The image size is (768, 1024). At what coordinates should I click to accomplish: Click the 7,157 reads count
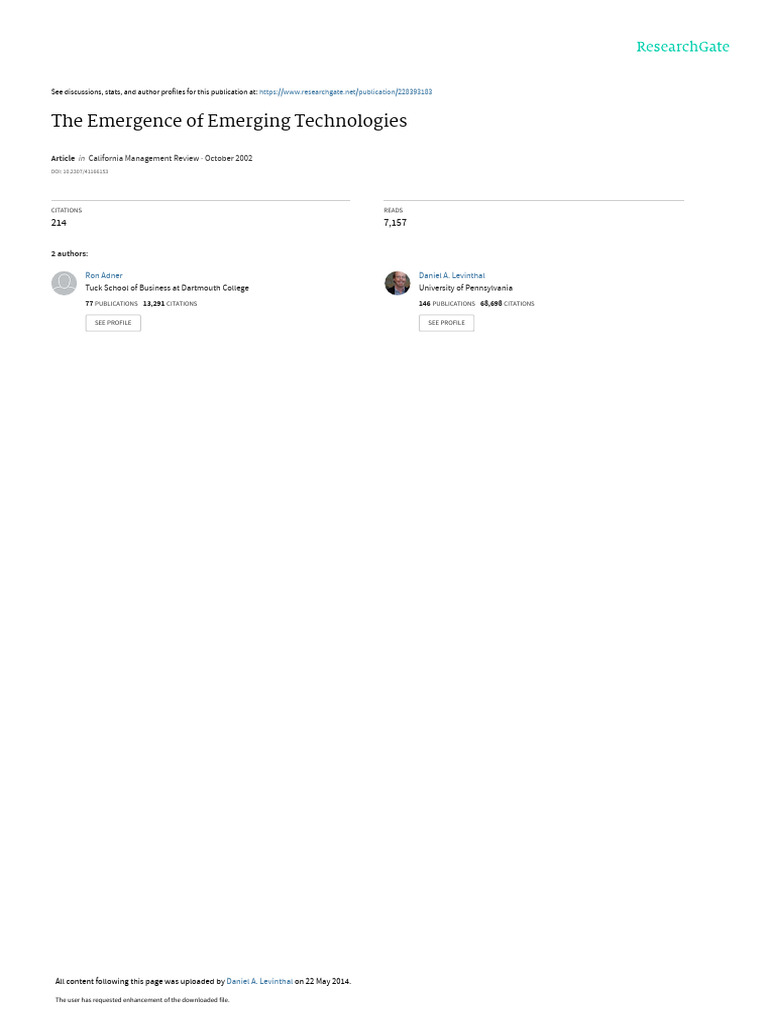pos(395,223)
